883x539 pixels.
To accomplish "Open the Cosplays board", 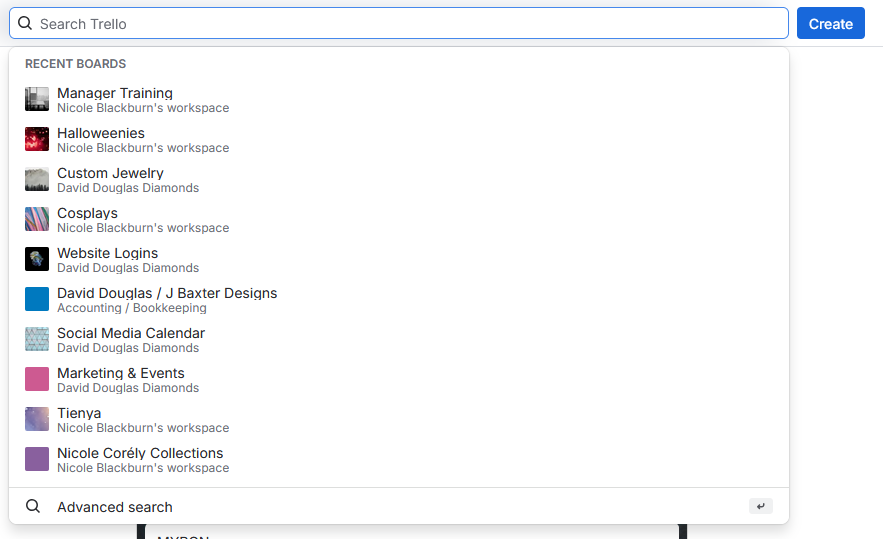I will (399, 220).
